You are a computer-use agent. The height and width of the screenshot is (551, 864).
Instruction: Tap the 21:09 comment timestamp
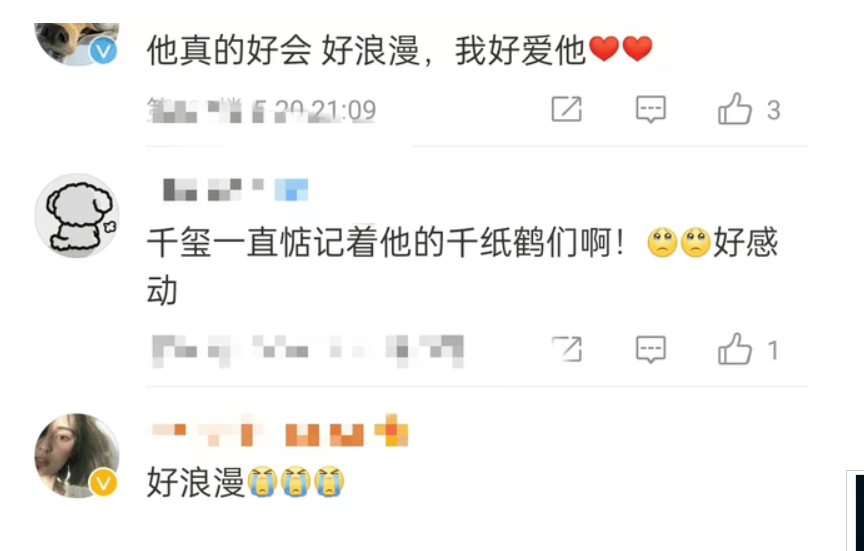click(x=262, y=110)
